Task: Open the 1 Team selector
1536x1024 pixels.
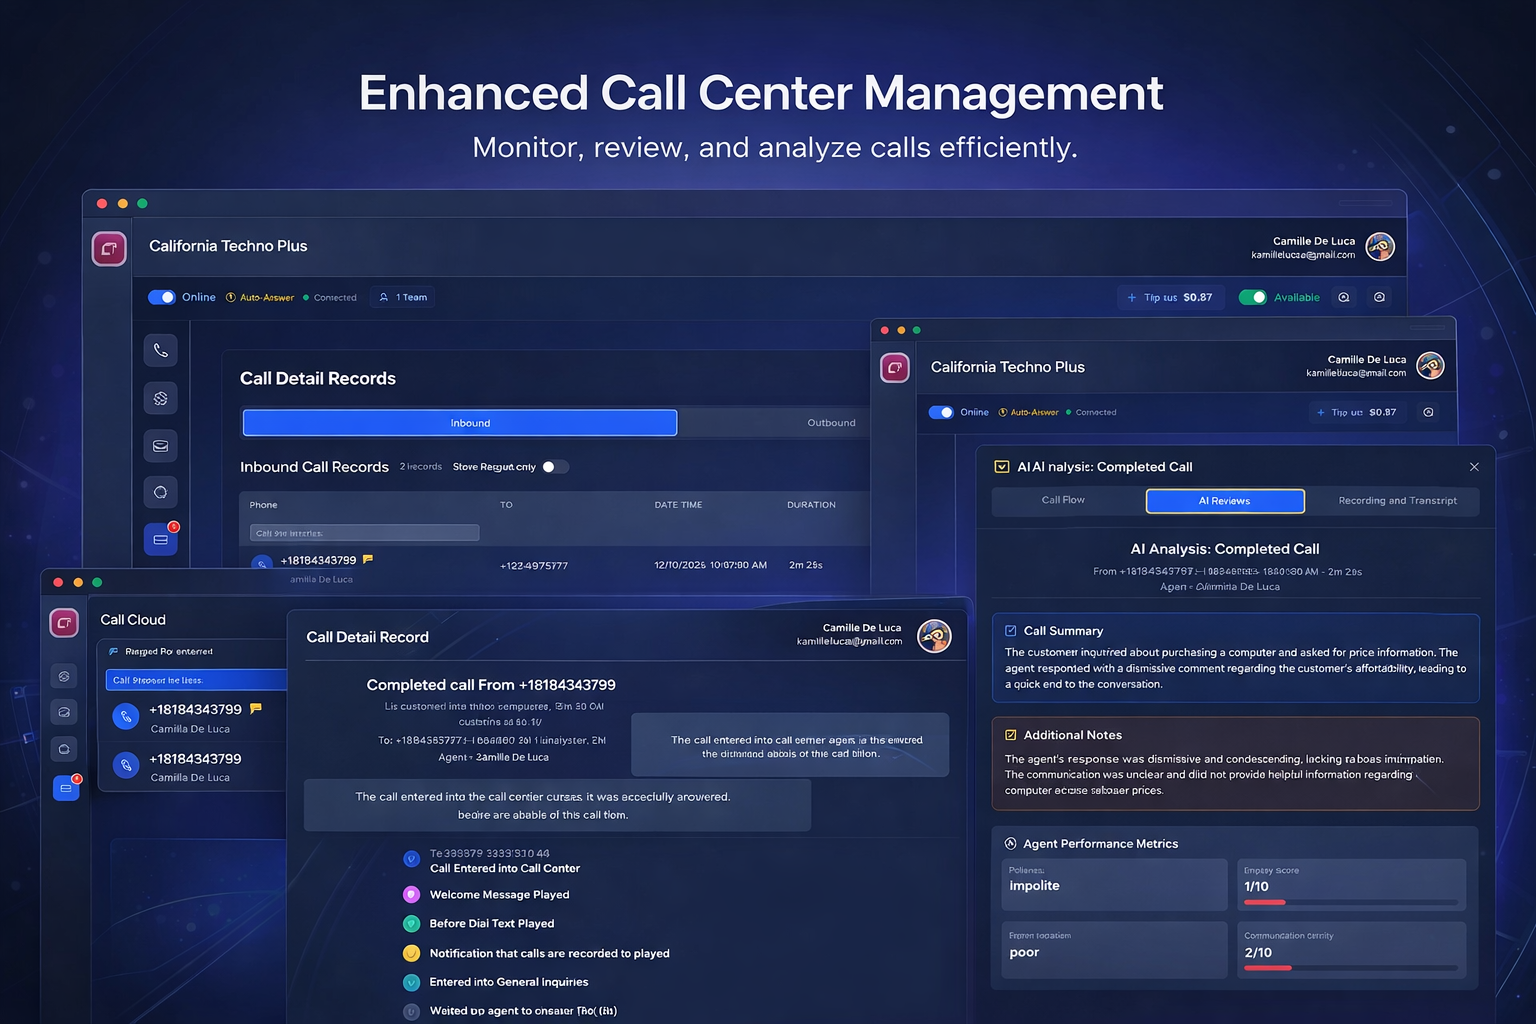Action: click(x=403, y=297)
